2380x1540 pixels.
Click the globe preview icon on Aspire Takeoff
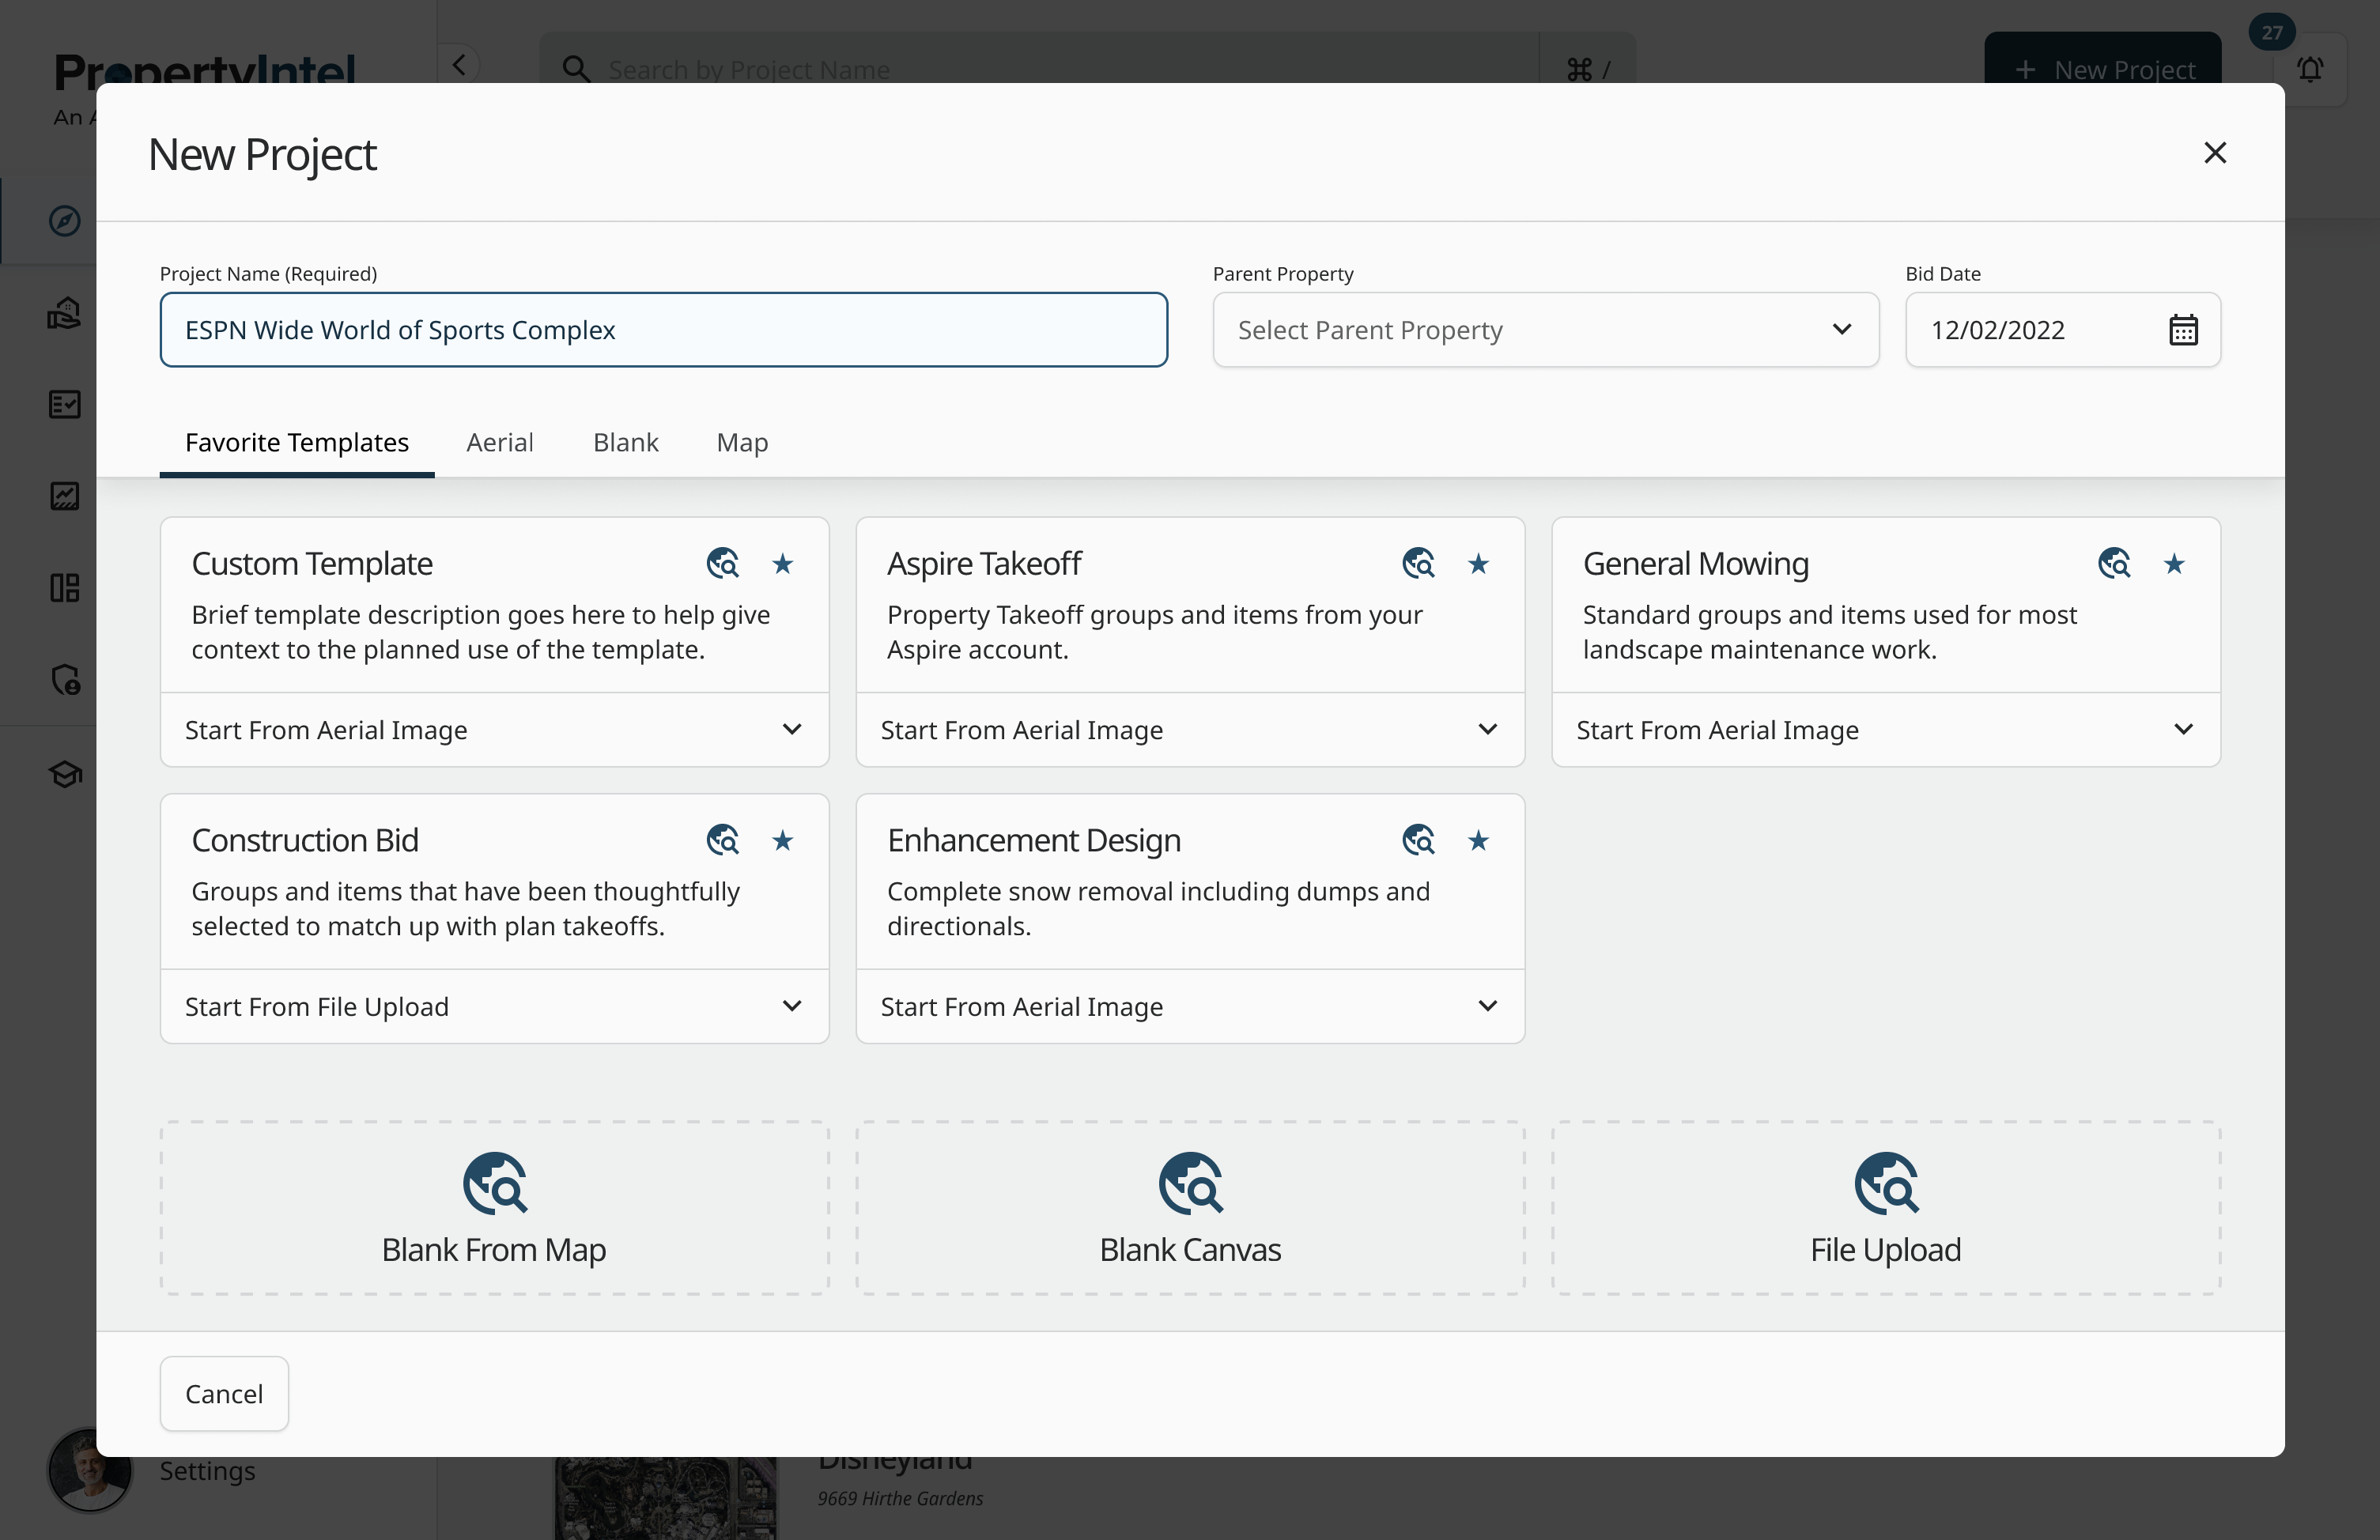click(1418, 563)
